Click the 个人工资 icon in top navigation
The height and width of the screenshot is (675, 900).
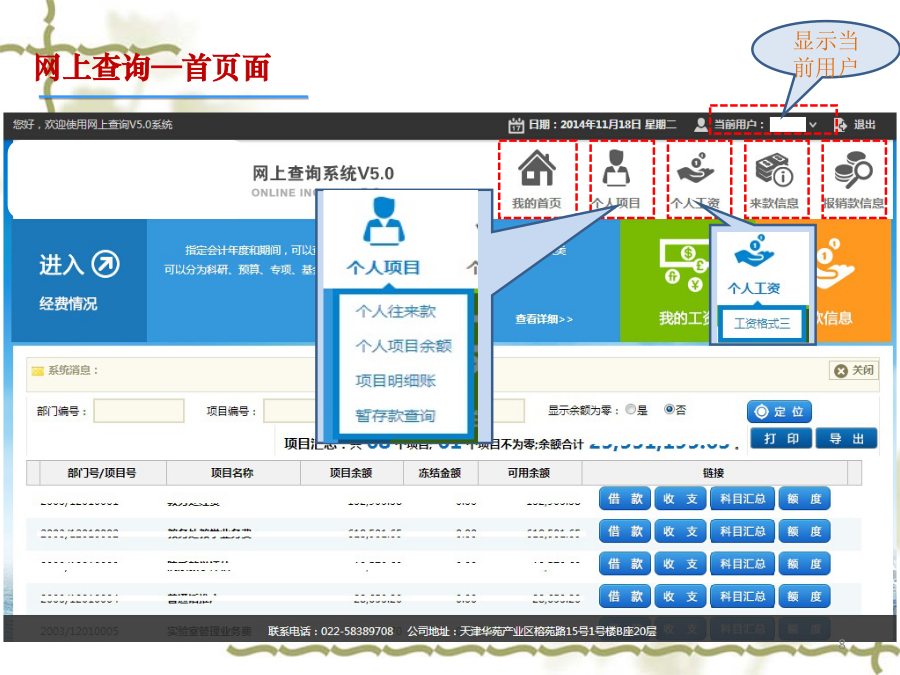coord(695,168)
